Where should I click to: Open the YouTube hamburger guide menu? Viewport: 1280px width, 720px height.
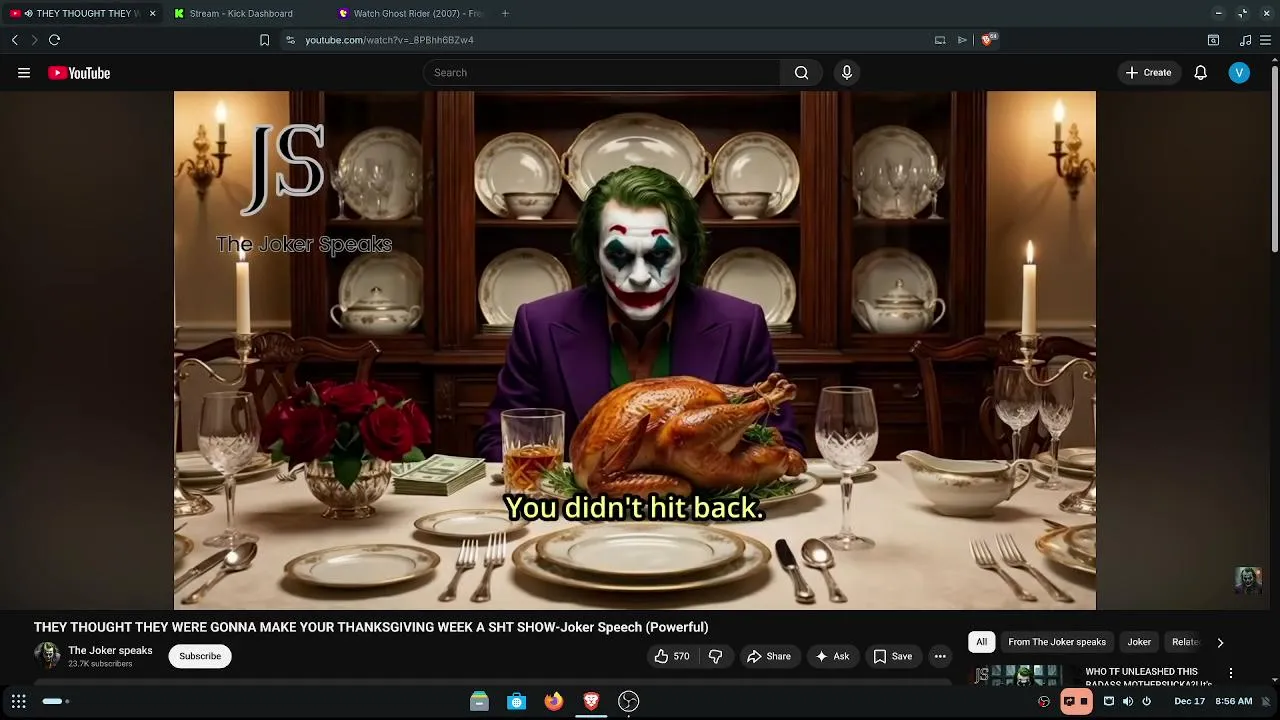point(24,73)
